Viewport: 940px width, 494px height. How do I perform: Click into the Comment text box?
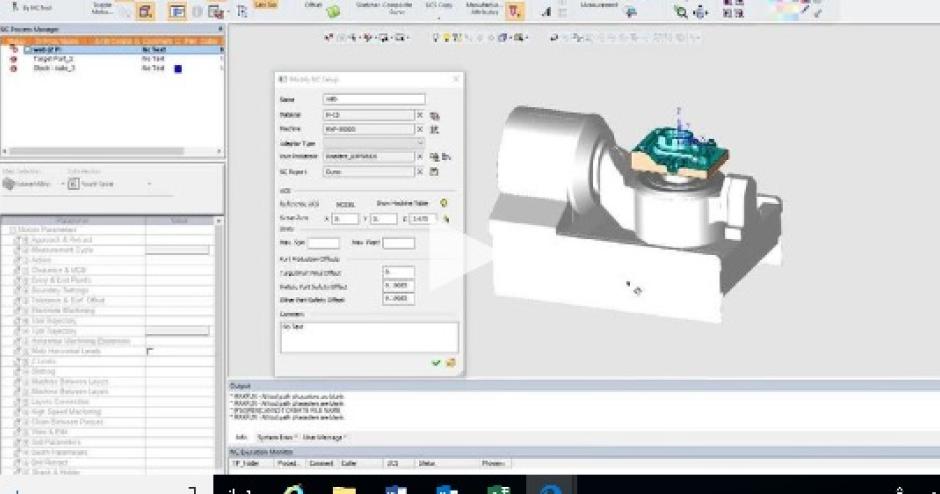[368, 335]
